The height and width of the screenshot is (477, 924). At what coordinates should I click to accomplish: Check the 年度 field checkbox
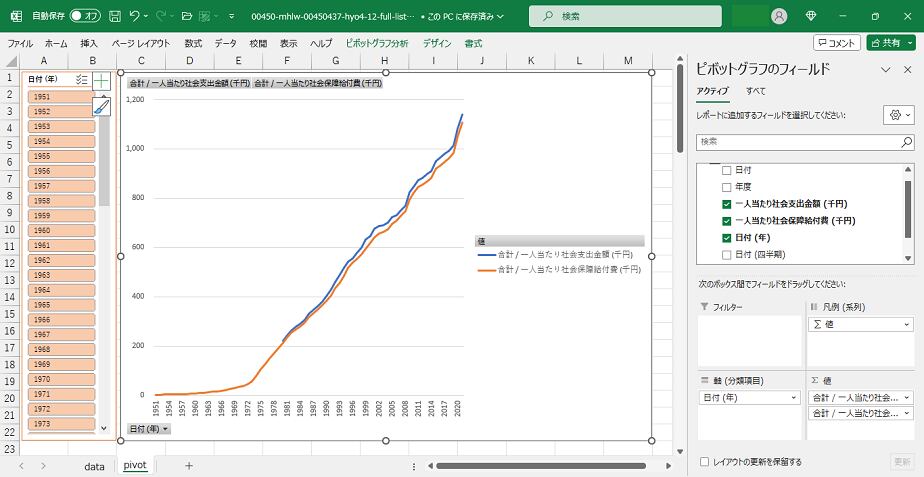click(727, 187)
